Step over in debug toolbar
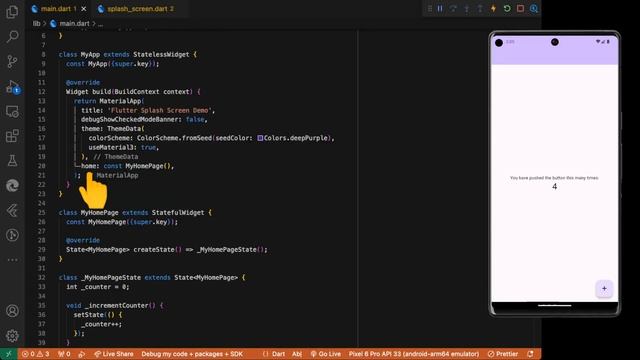The height and width of the screenshot is (360, 640). point(453,9)
